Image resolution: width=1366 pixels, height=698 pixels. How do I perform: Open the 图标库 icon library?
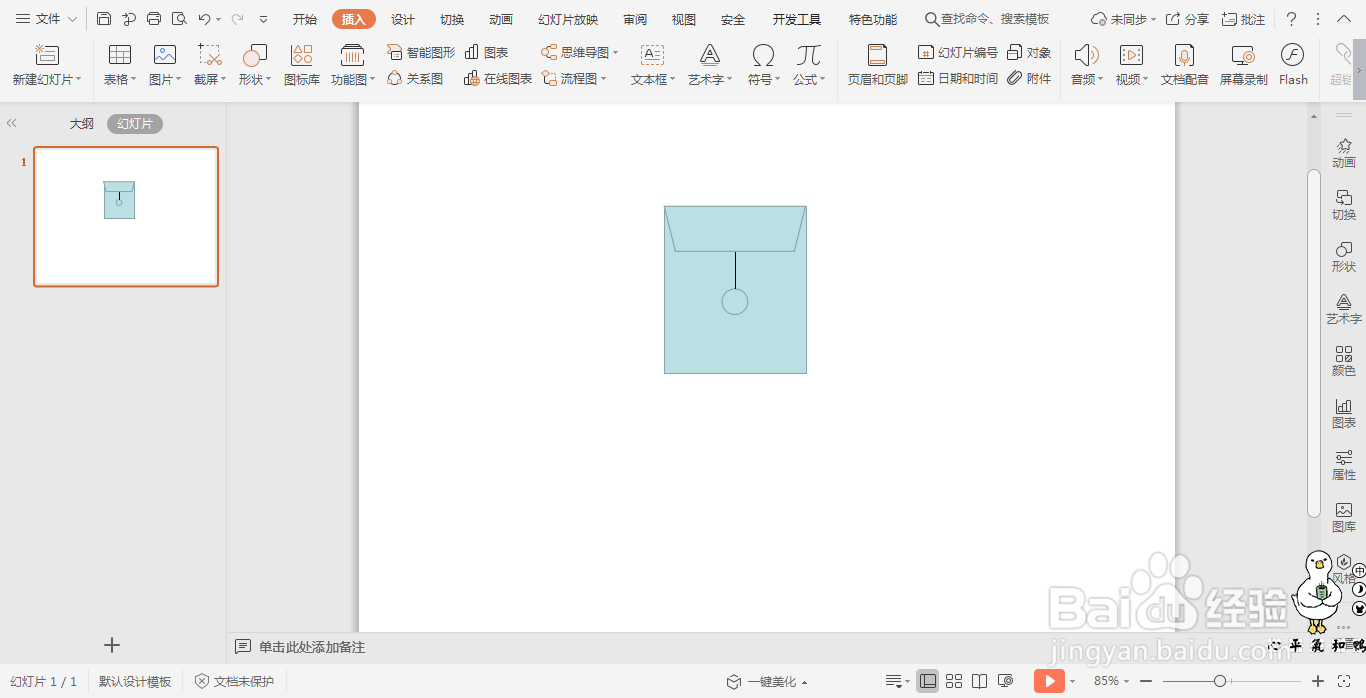pyautogui.click(x=302, y=65)
